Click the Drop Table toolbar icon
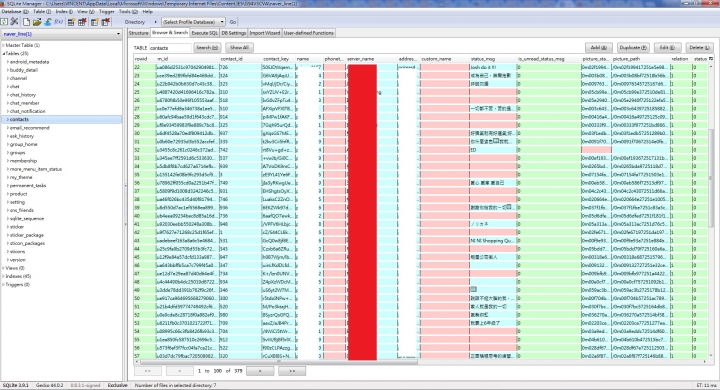 tap(82, 22)
